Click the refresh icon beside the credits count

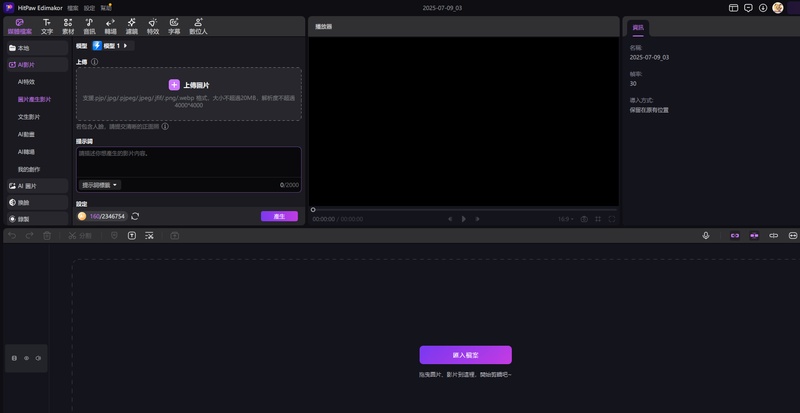pyautogui.click(x=135, y=216)
